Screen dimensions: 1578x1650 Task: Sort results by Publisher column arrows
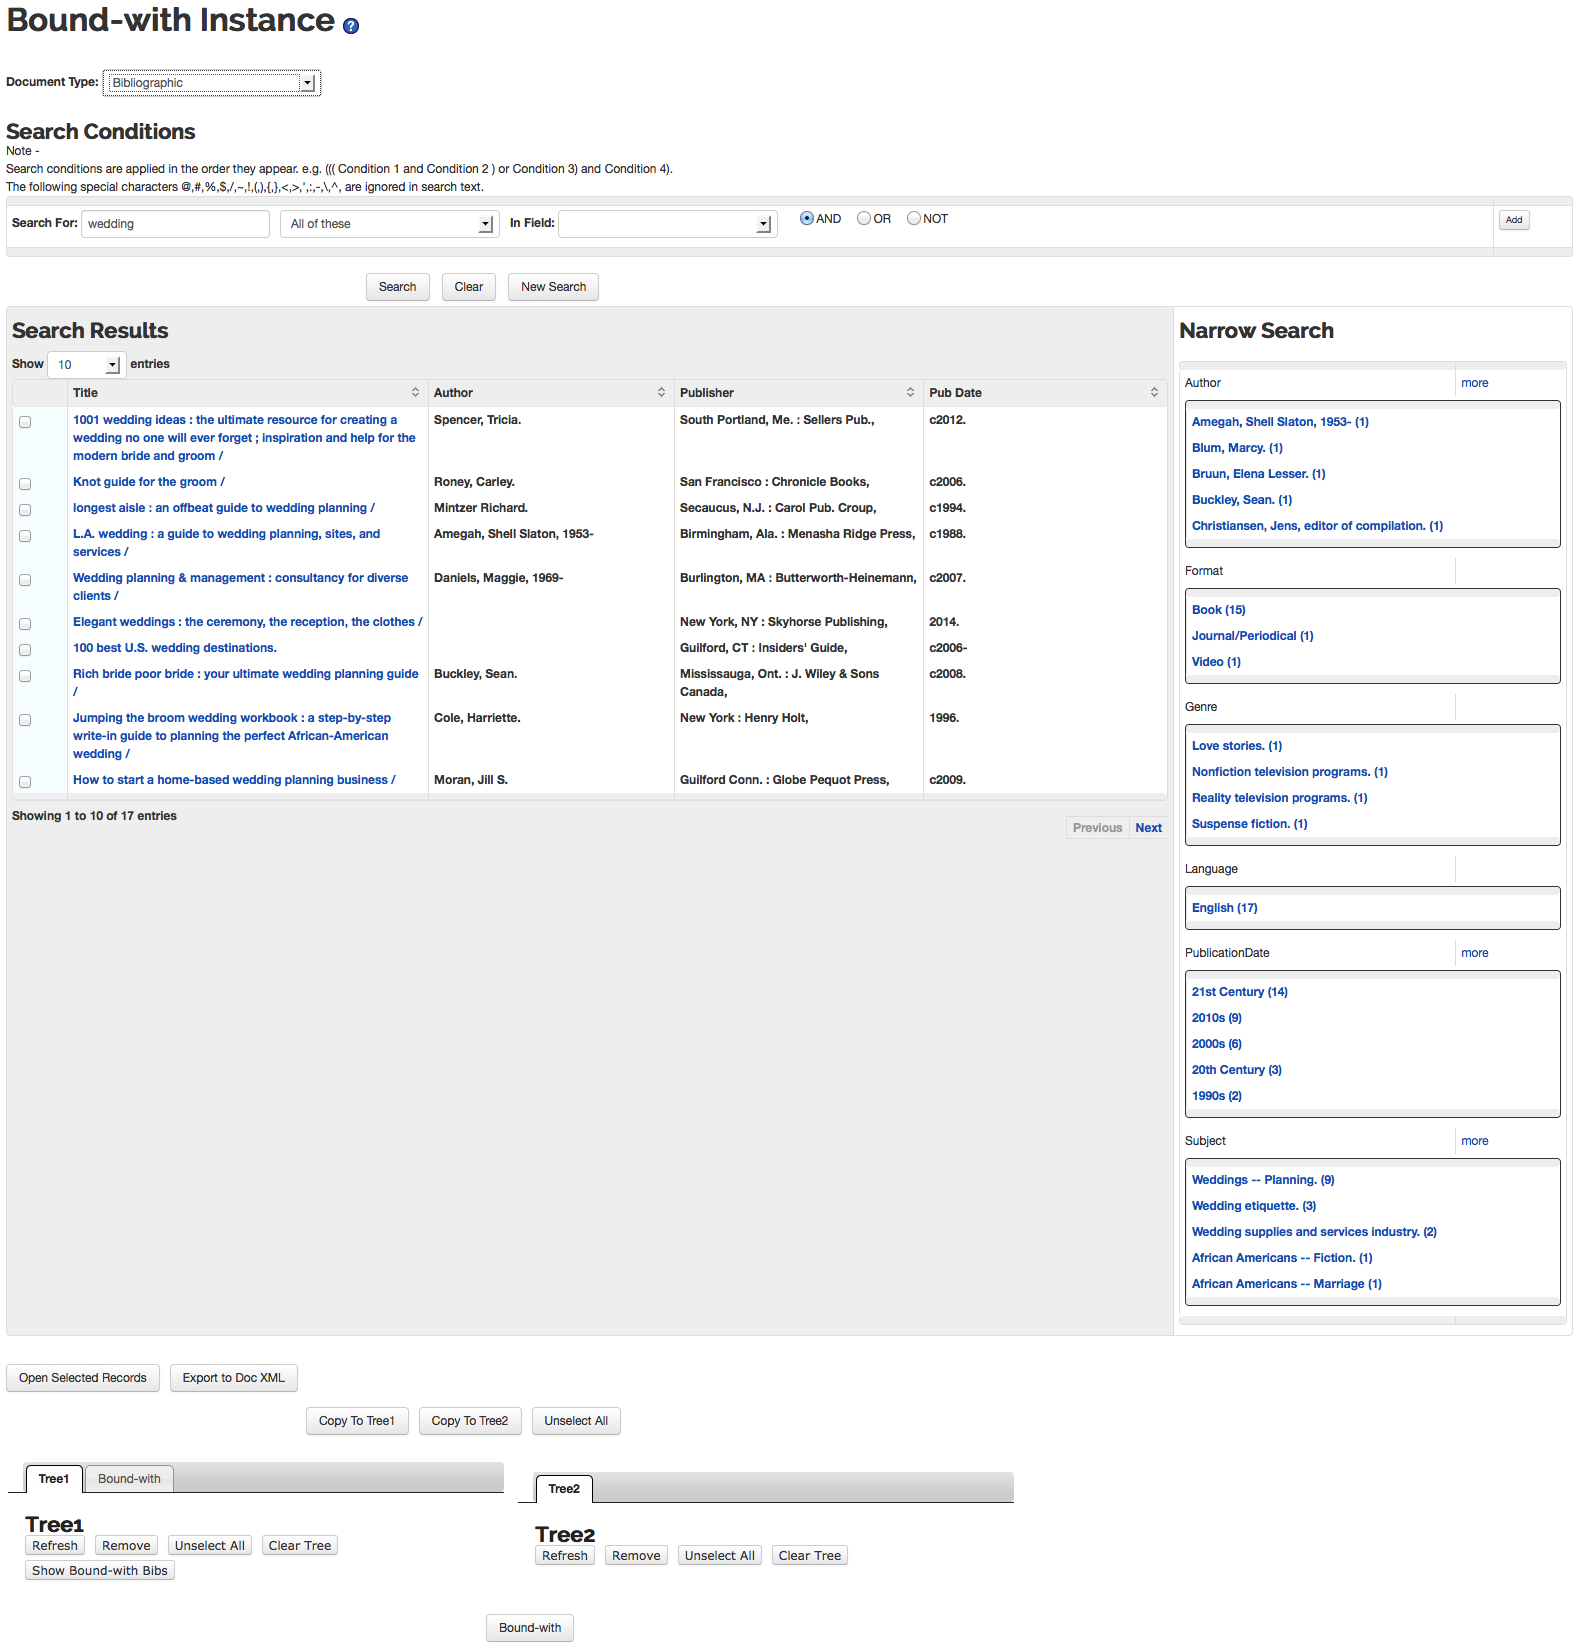click(910, 392)
